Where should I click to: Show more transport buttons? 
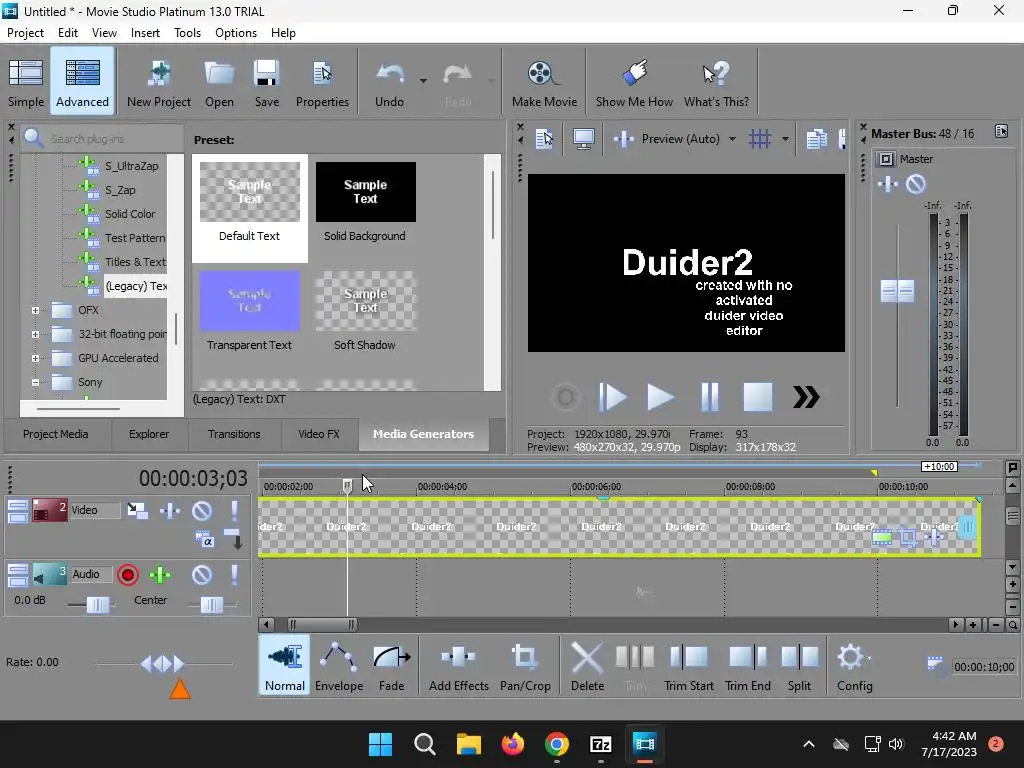(806, 397)
